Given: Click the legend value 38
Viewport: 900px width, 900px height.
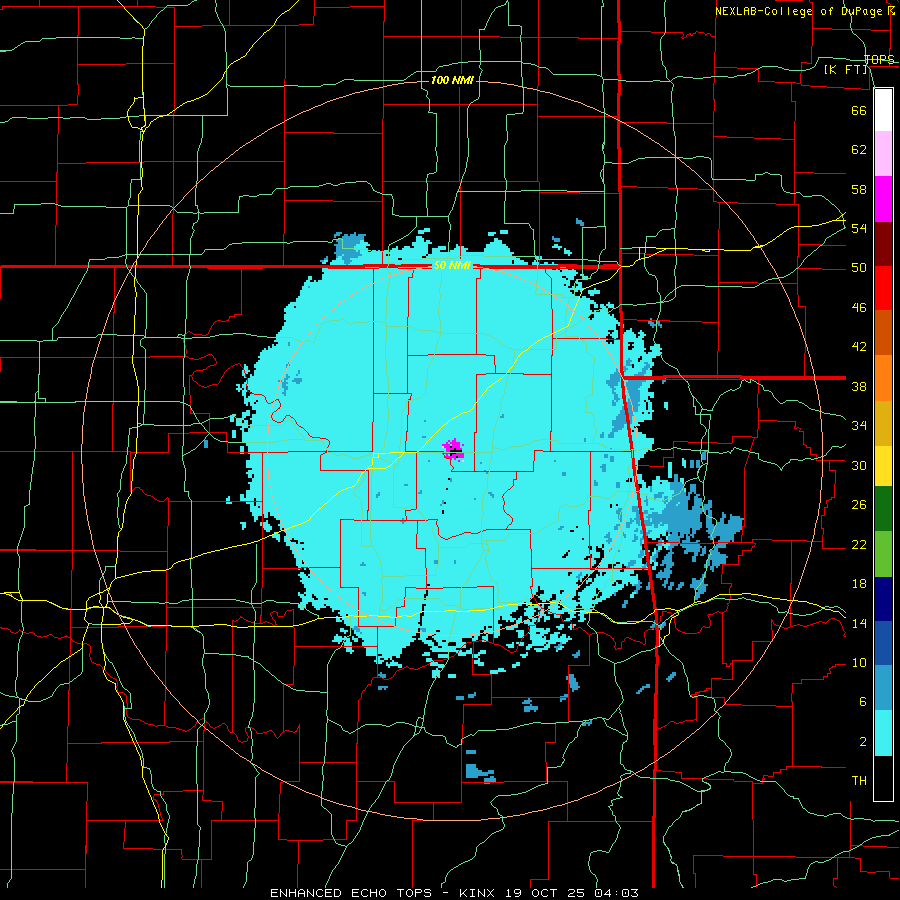Looking at the screenshot, I should tap(859, 386).
